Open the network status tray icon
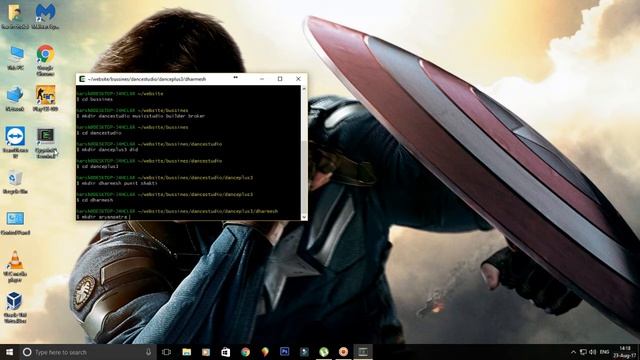Screen dimensions: 640x360 pyautogui.click(x=583, y=352)
